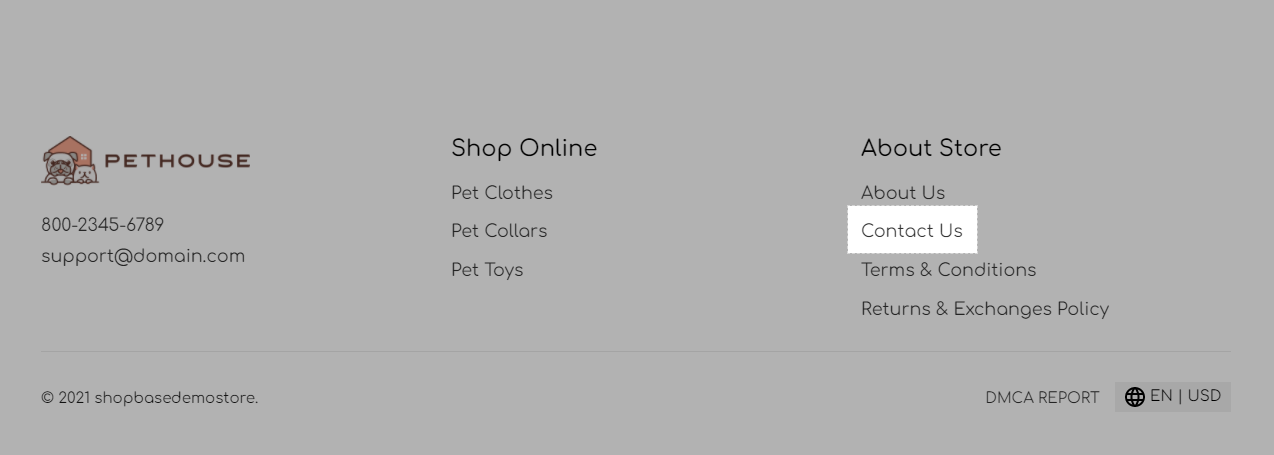View Terms & Conditions
1274x455 pixels.
click(949, 270)
